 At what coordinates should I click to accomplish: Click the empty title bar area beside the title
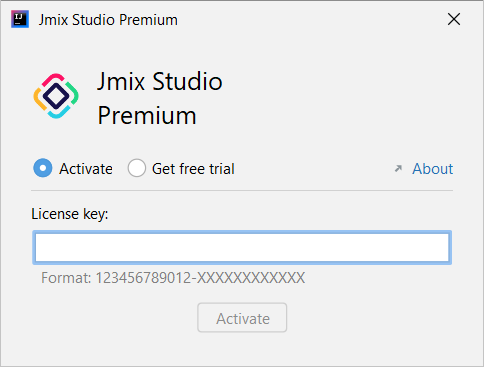coord(310,19)
